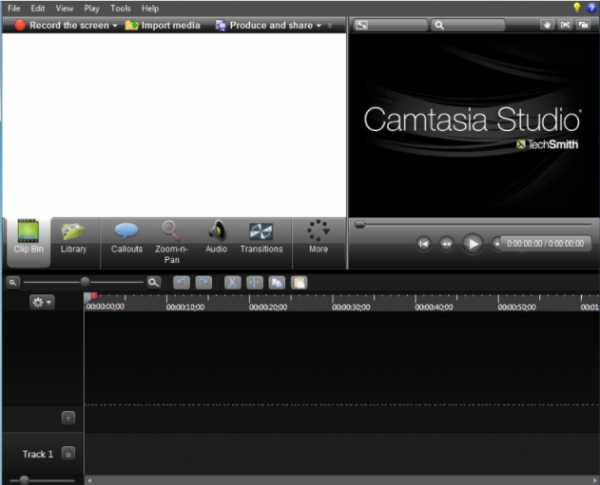Image resolution: width=600 pixels, height=485 pixels.
Task: Open the Callouts tool tab
Action: (x=127, y=238)
